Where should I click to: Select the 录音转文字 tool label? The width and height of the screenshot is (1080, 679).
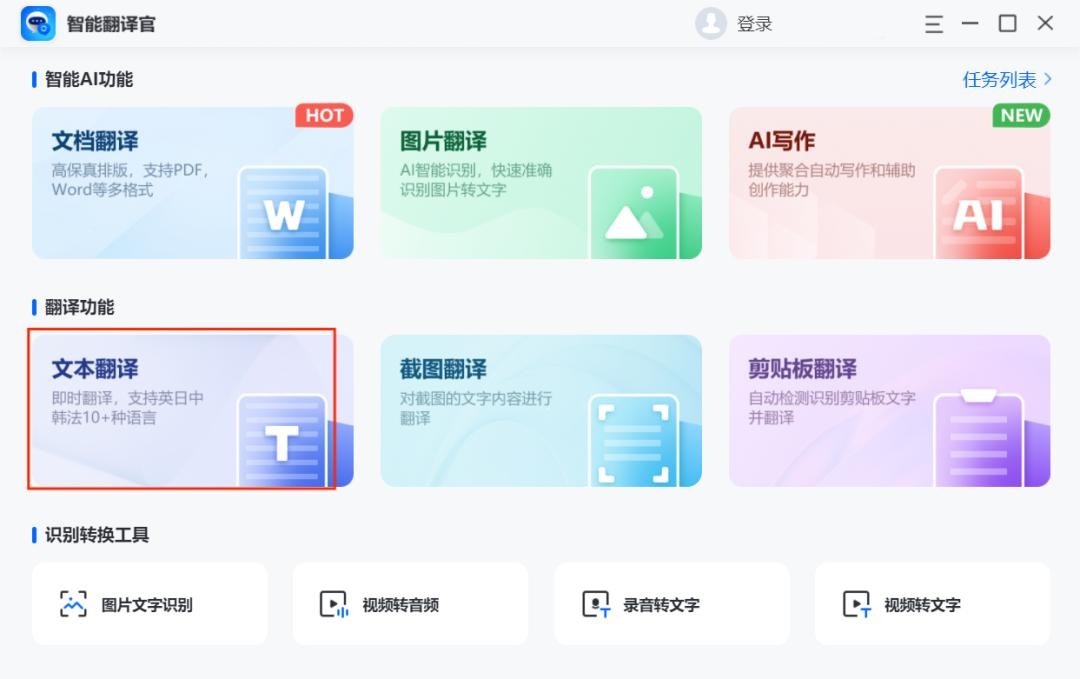click(661, 605)
